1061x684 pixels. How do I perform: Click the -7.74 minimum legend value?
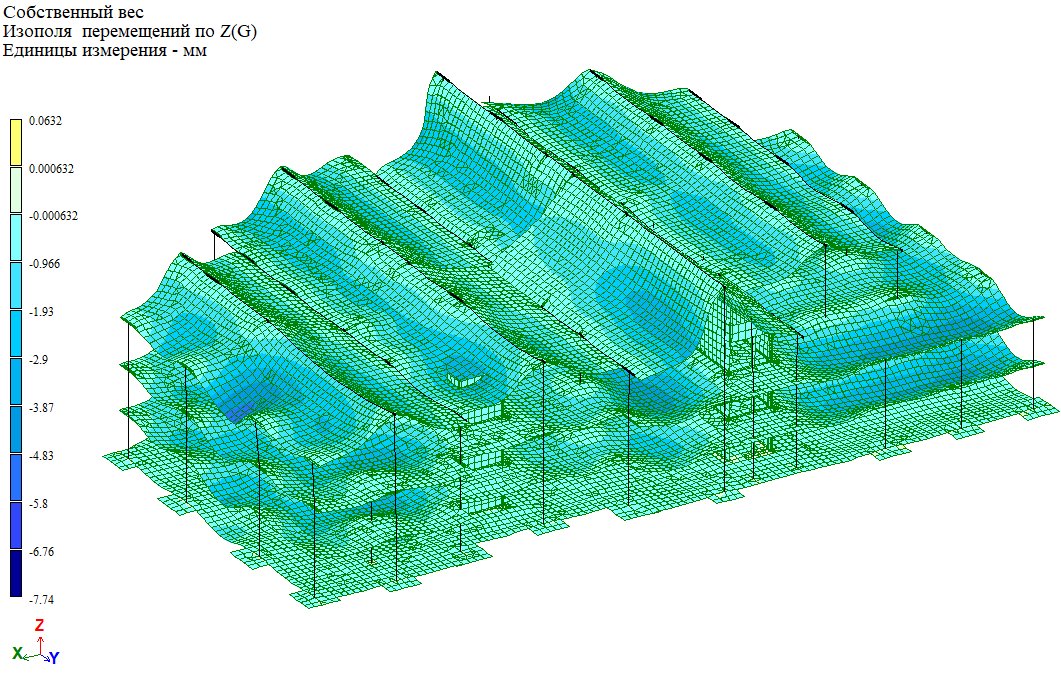tap(44, 599)
